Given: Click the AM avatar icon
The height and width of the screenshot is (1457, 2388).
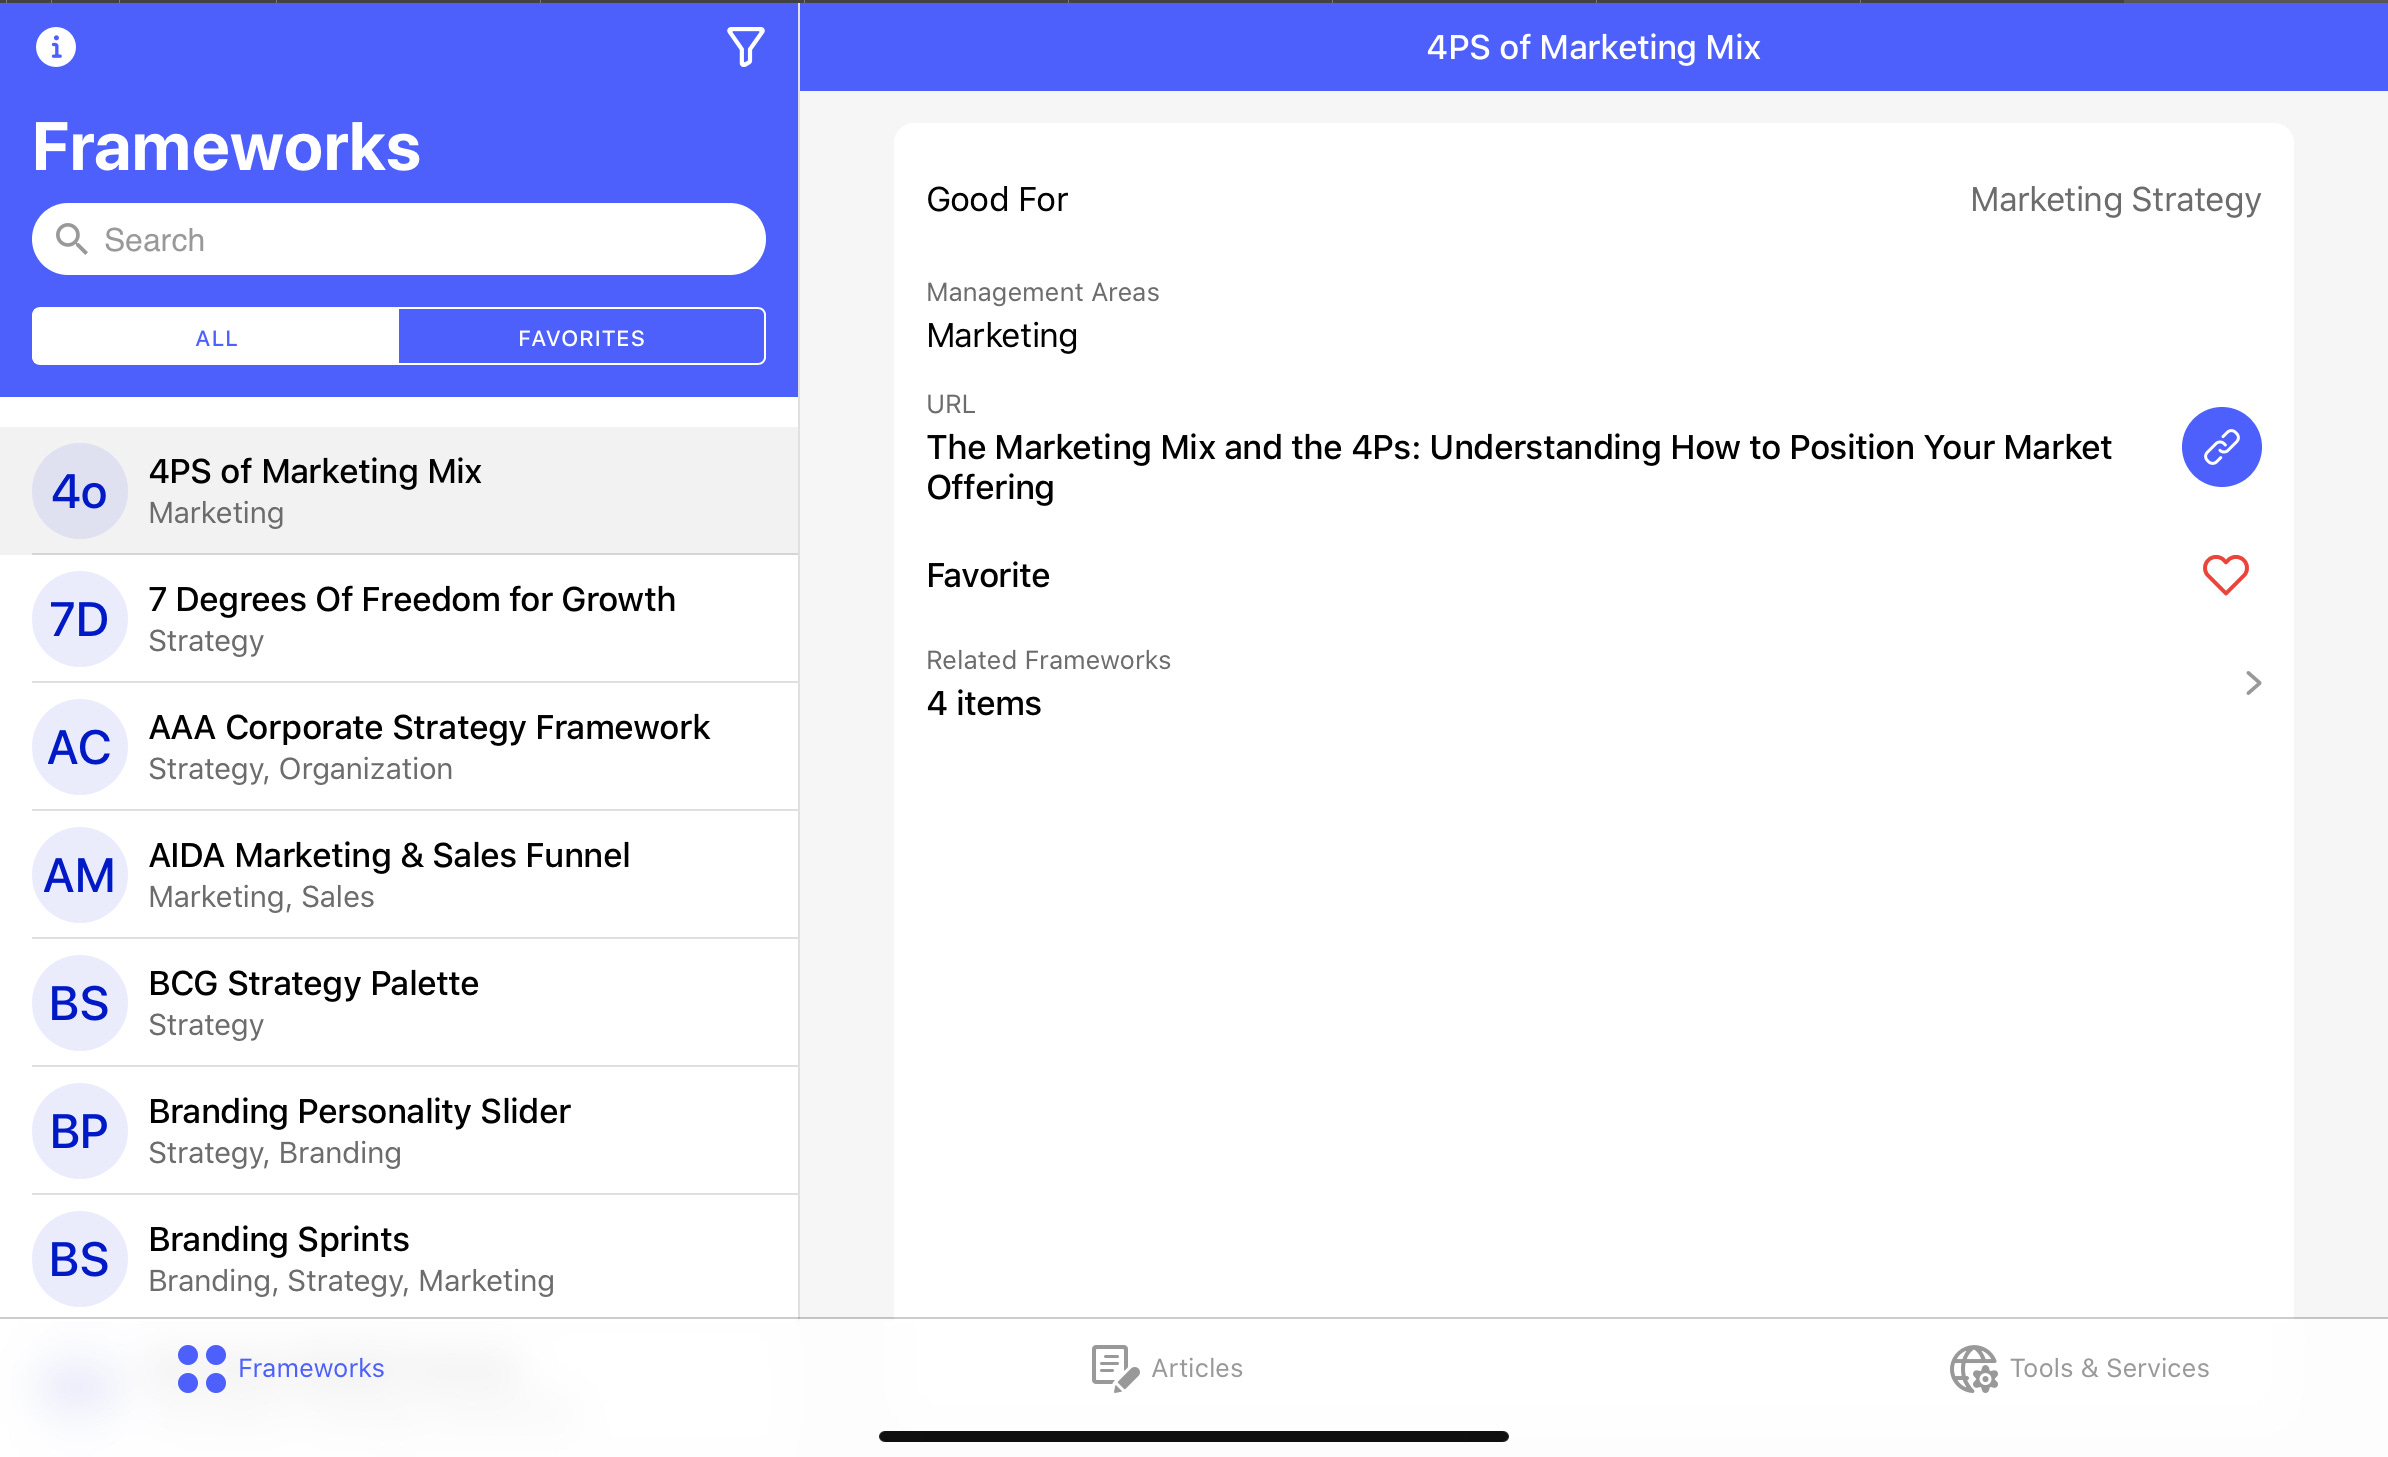Looking at the screenshot, I should click(80, 875).
